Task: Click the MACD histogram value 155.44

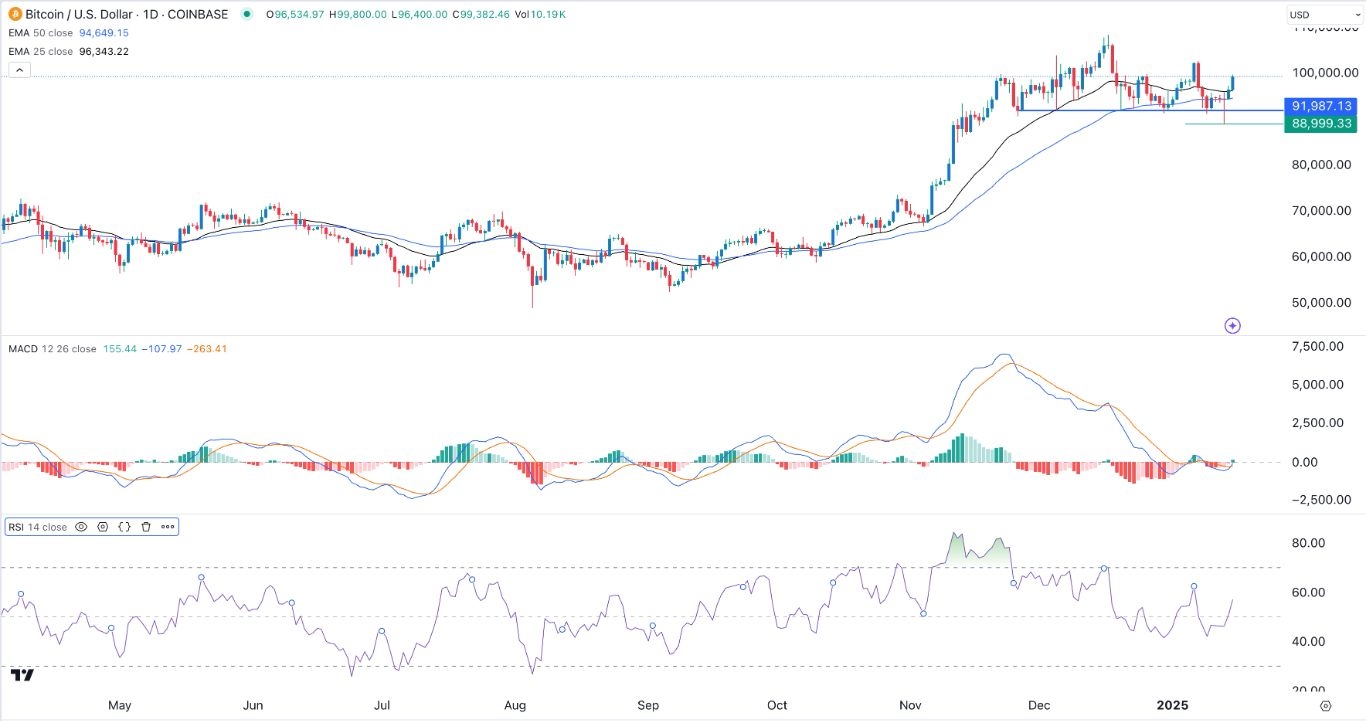Action: point(121,349)
